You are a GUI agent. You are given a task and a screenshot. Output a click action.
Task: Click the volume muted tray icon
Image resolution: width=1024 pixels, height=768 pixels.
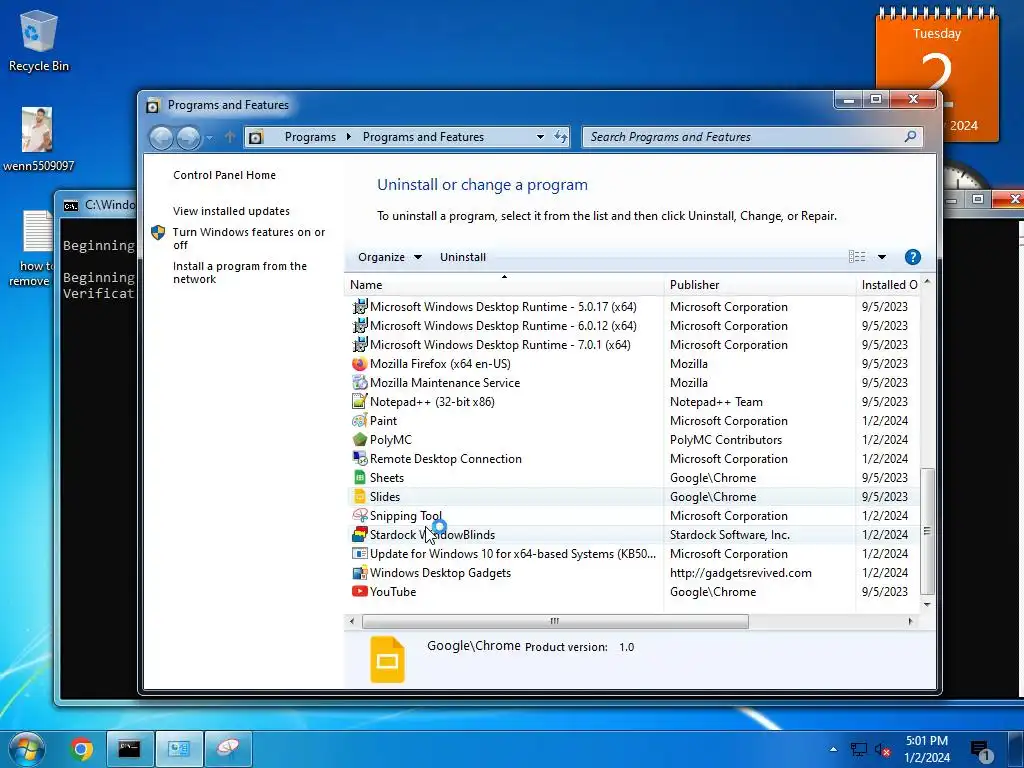[x=882, y=750]
